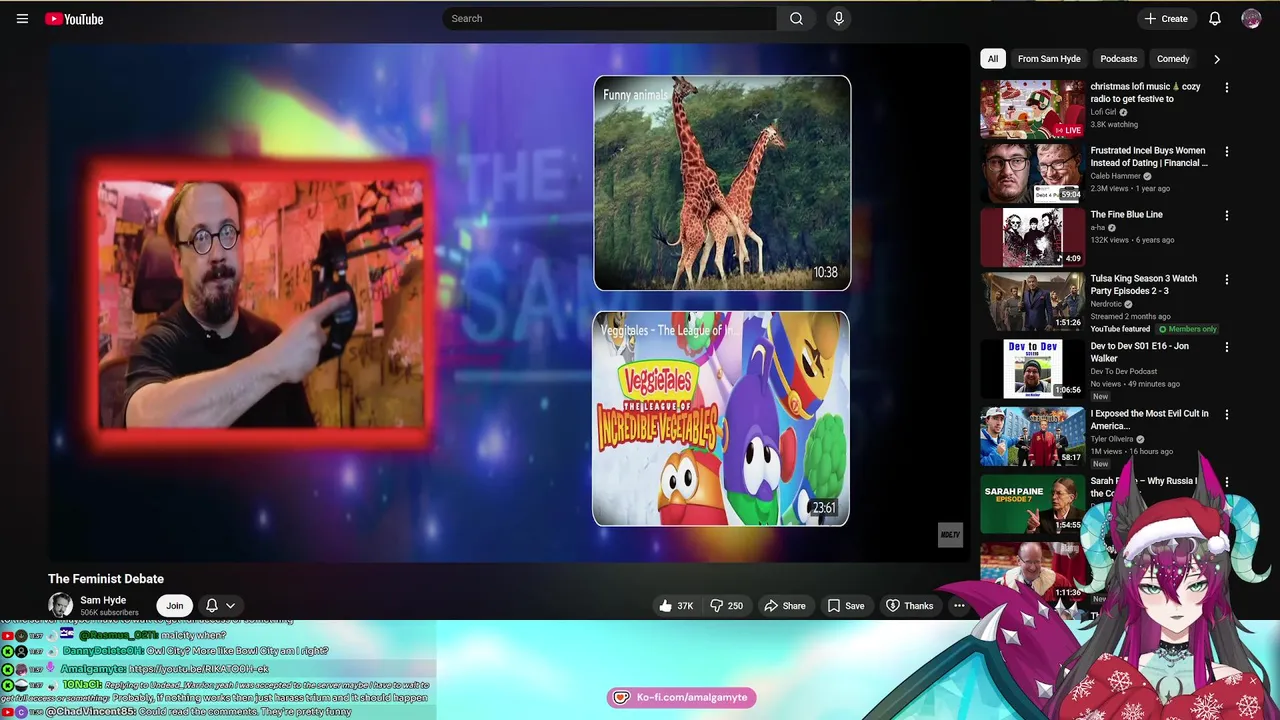Open the Create menu
This screenshot has width=1280, height=720.
point(1166,18)
